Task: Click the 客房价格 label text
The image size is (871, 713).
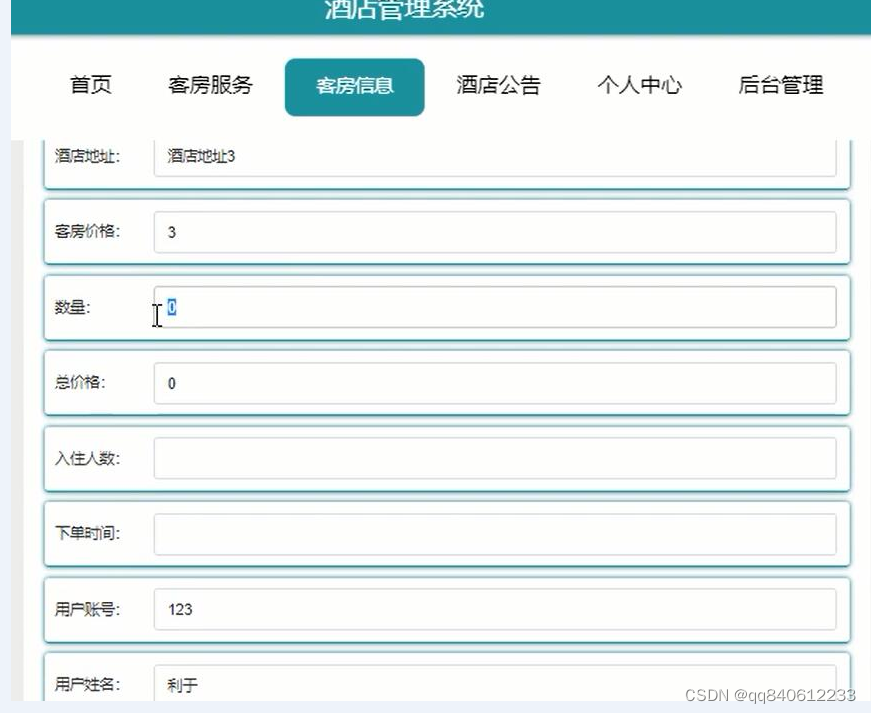Action: coord(87,232)
